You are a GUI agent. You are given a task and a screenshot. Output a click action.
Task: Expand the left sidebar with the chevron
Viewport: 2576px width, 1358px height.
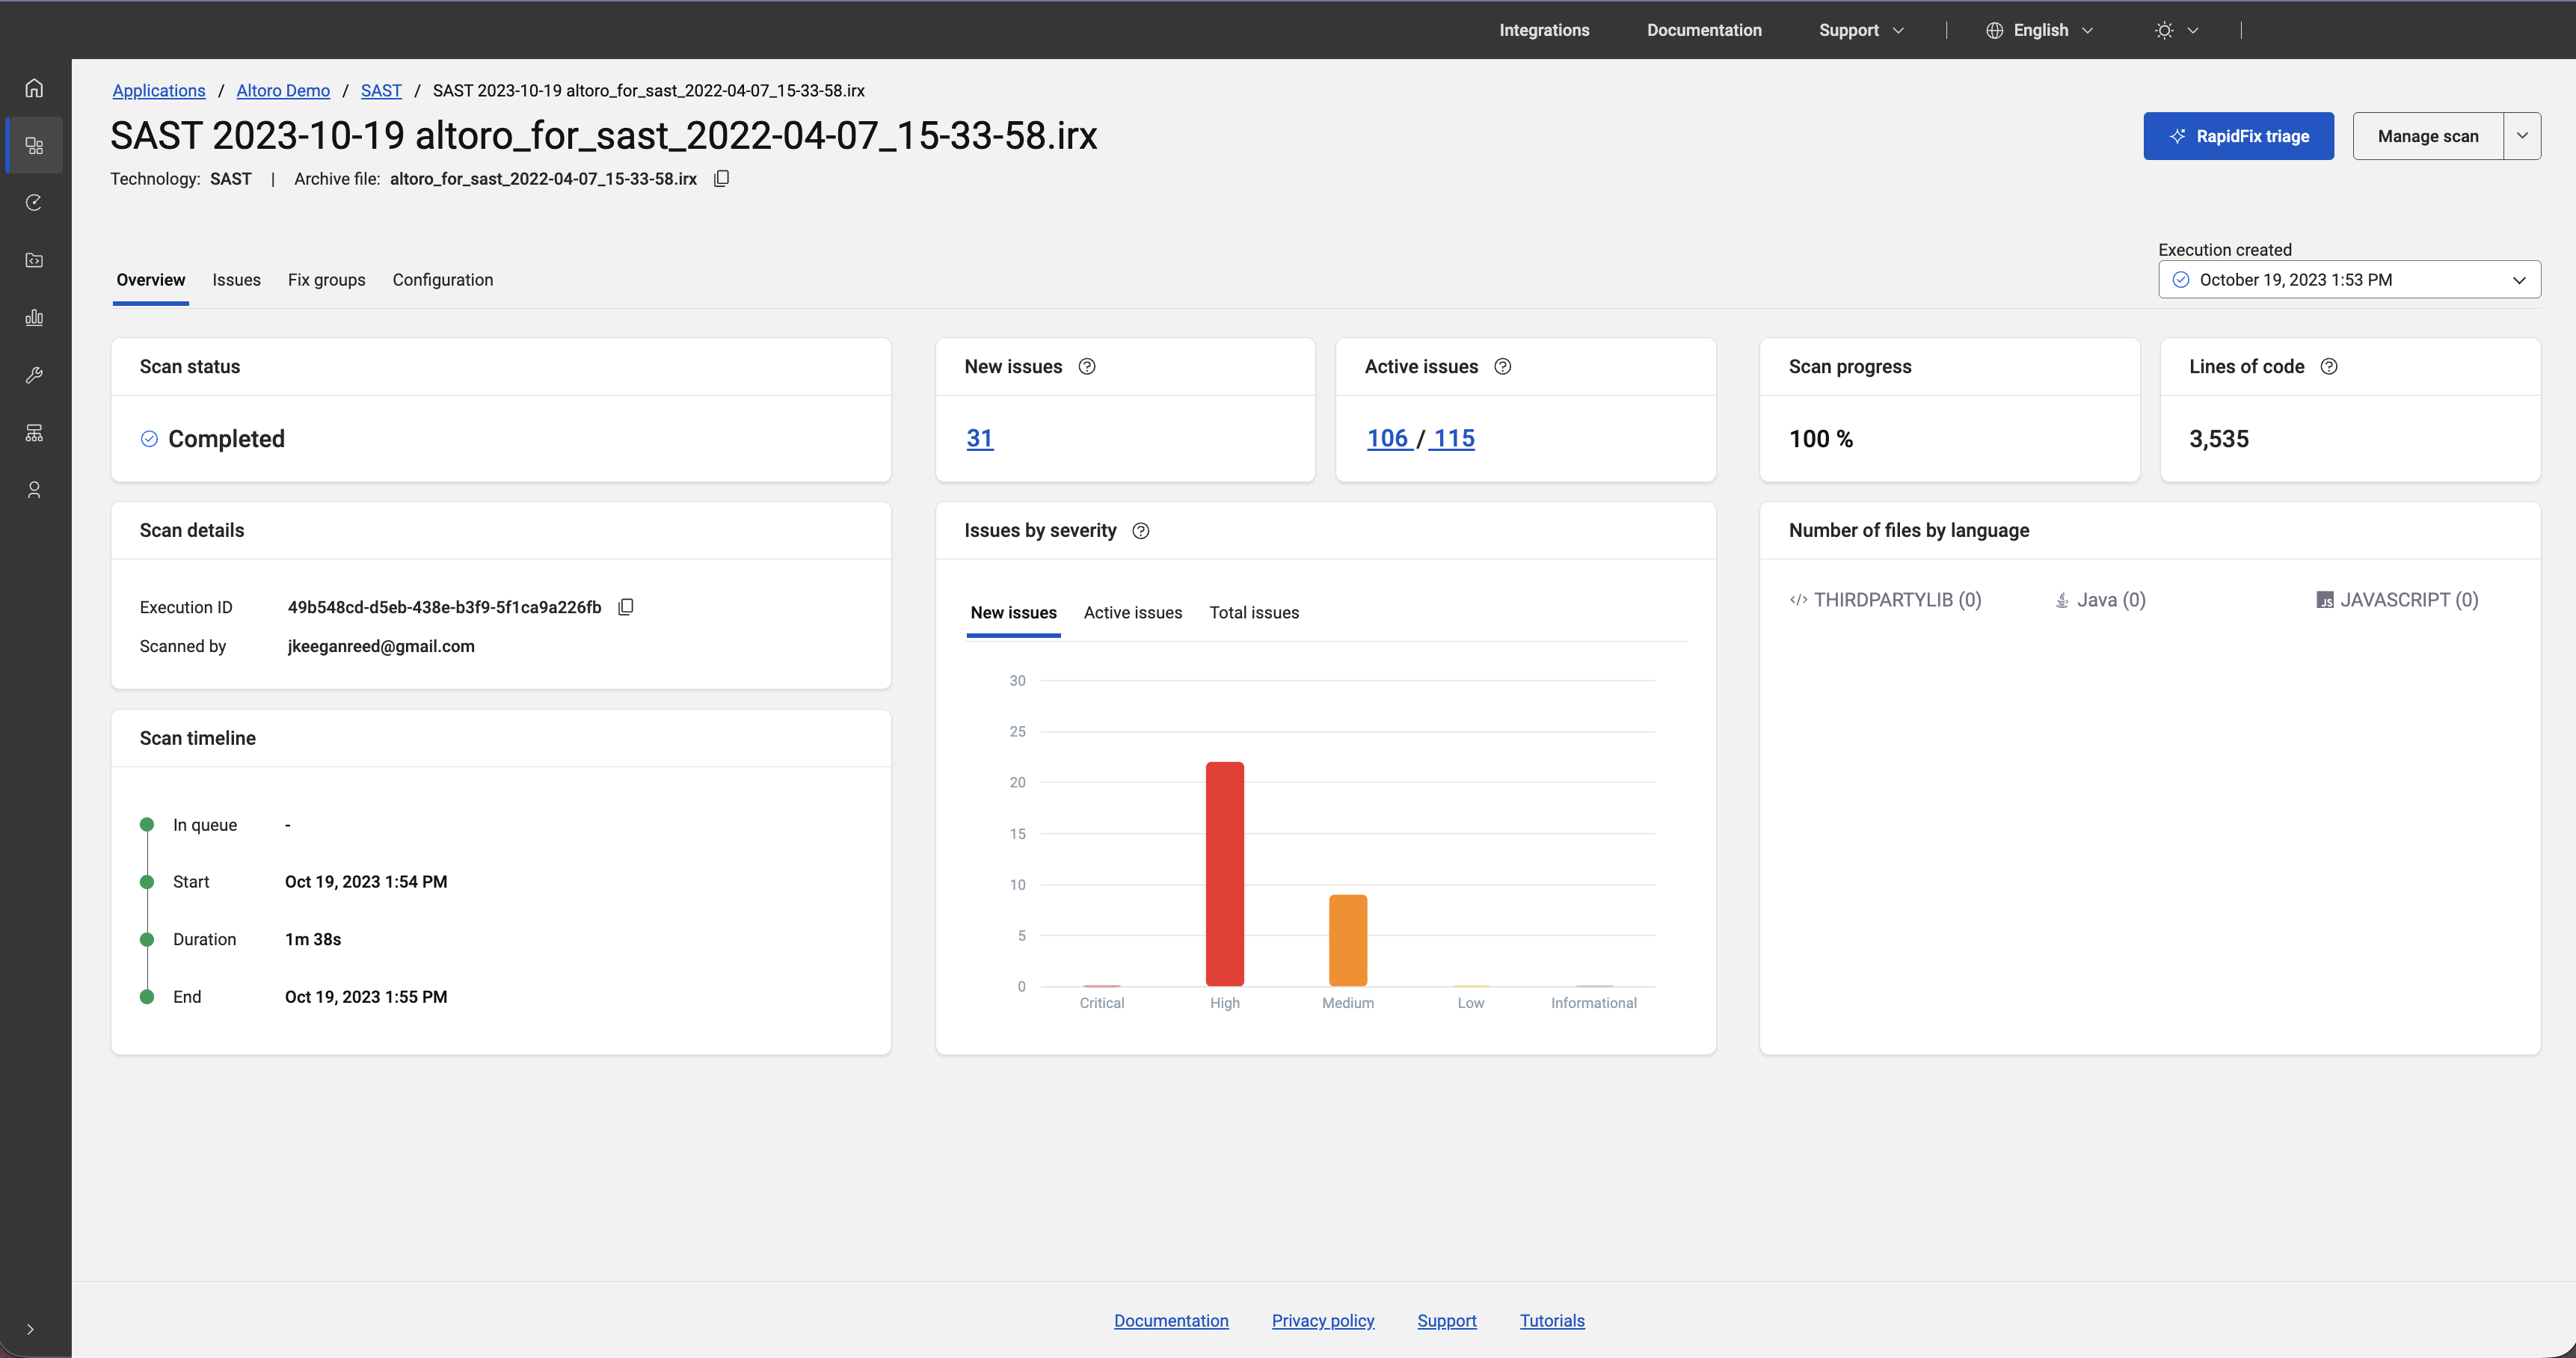click(x=30, y=1329)
